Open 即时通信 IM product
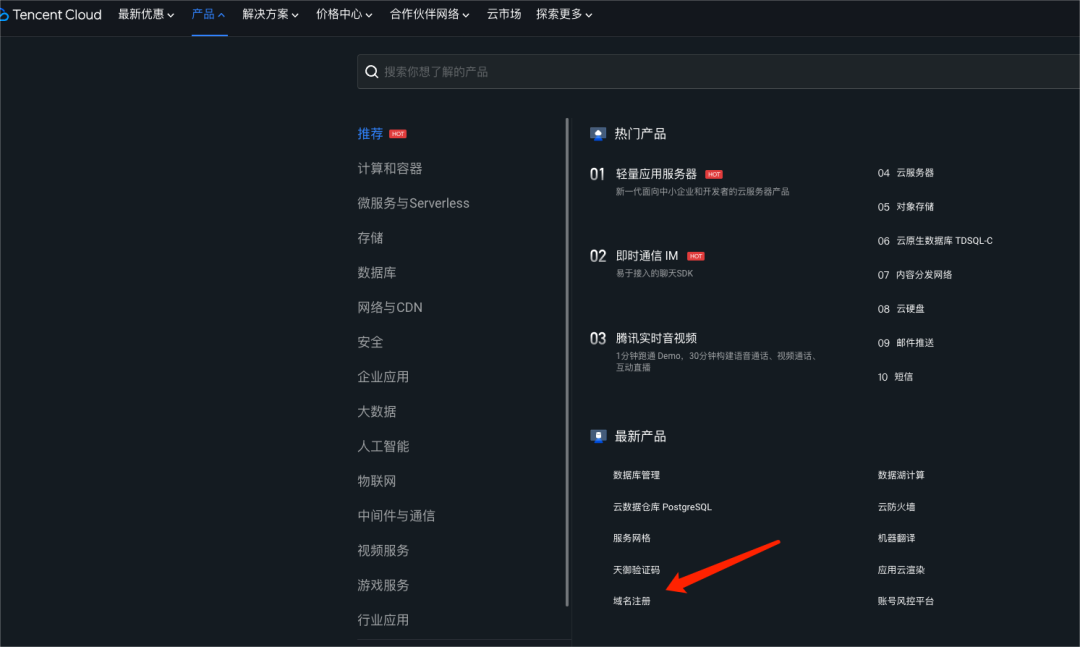 pos(647,256)
